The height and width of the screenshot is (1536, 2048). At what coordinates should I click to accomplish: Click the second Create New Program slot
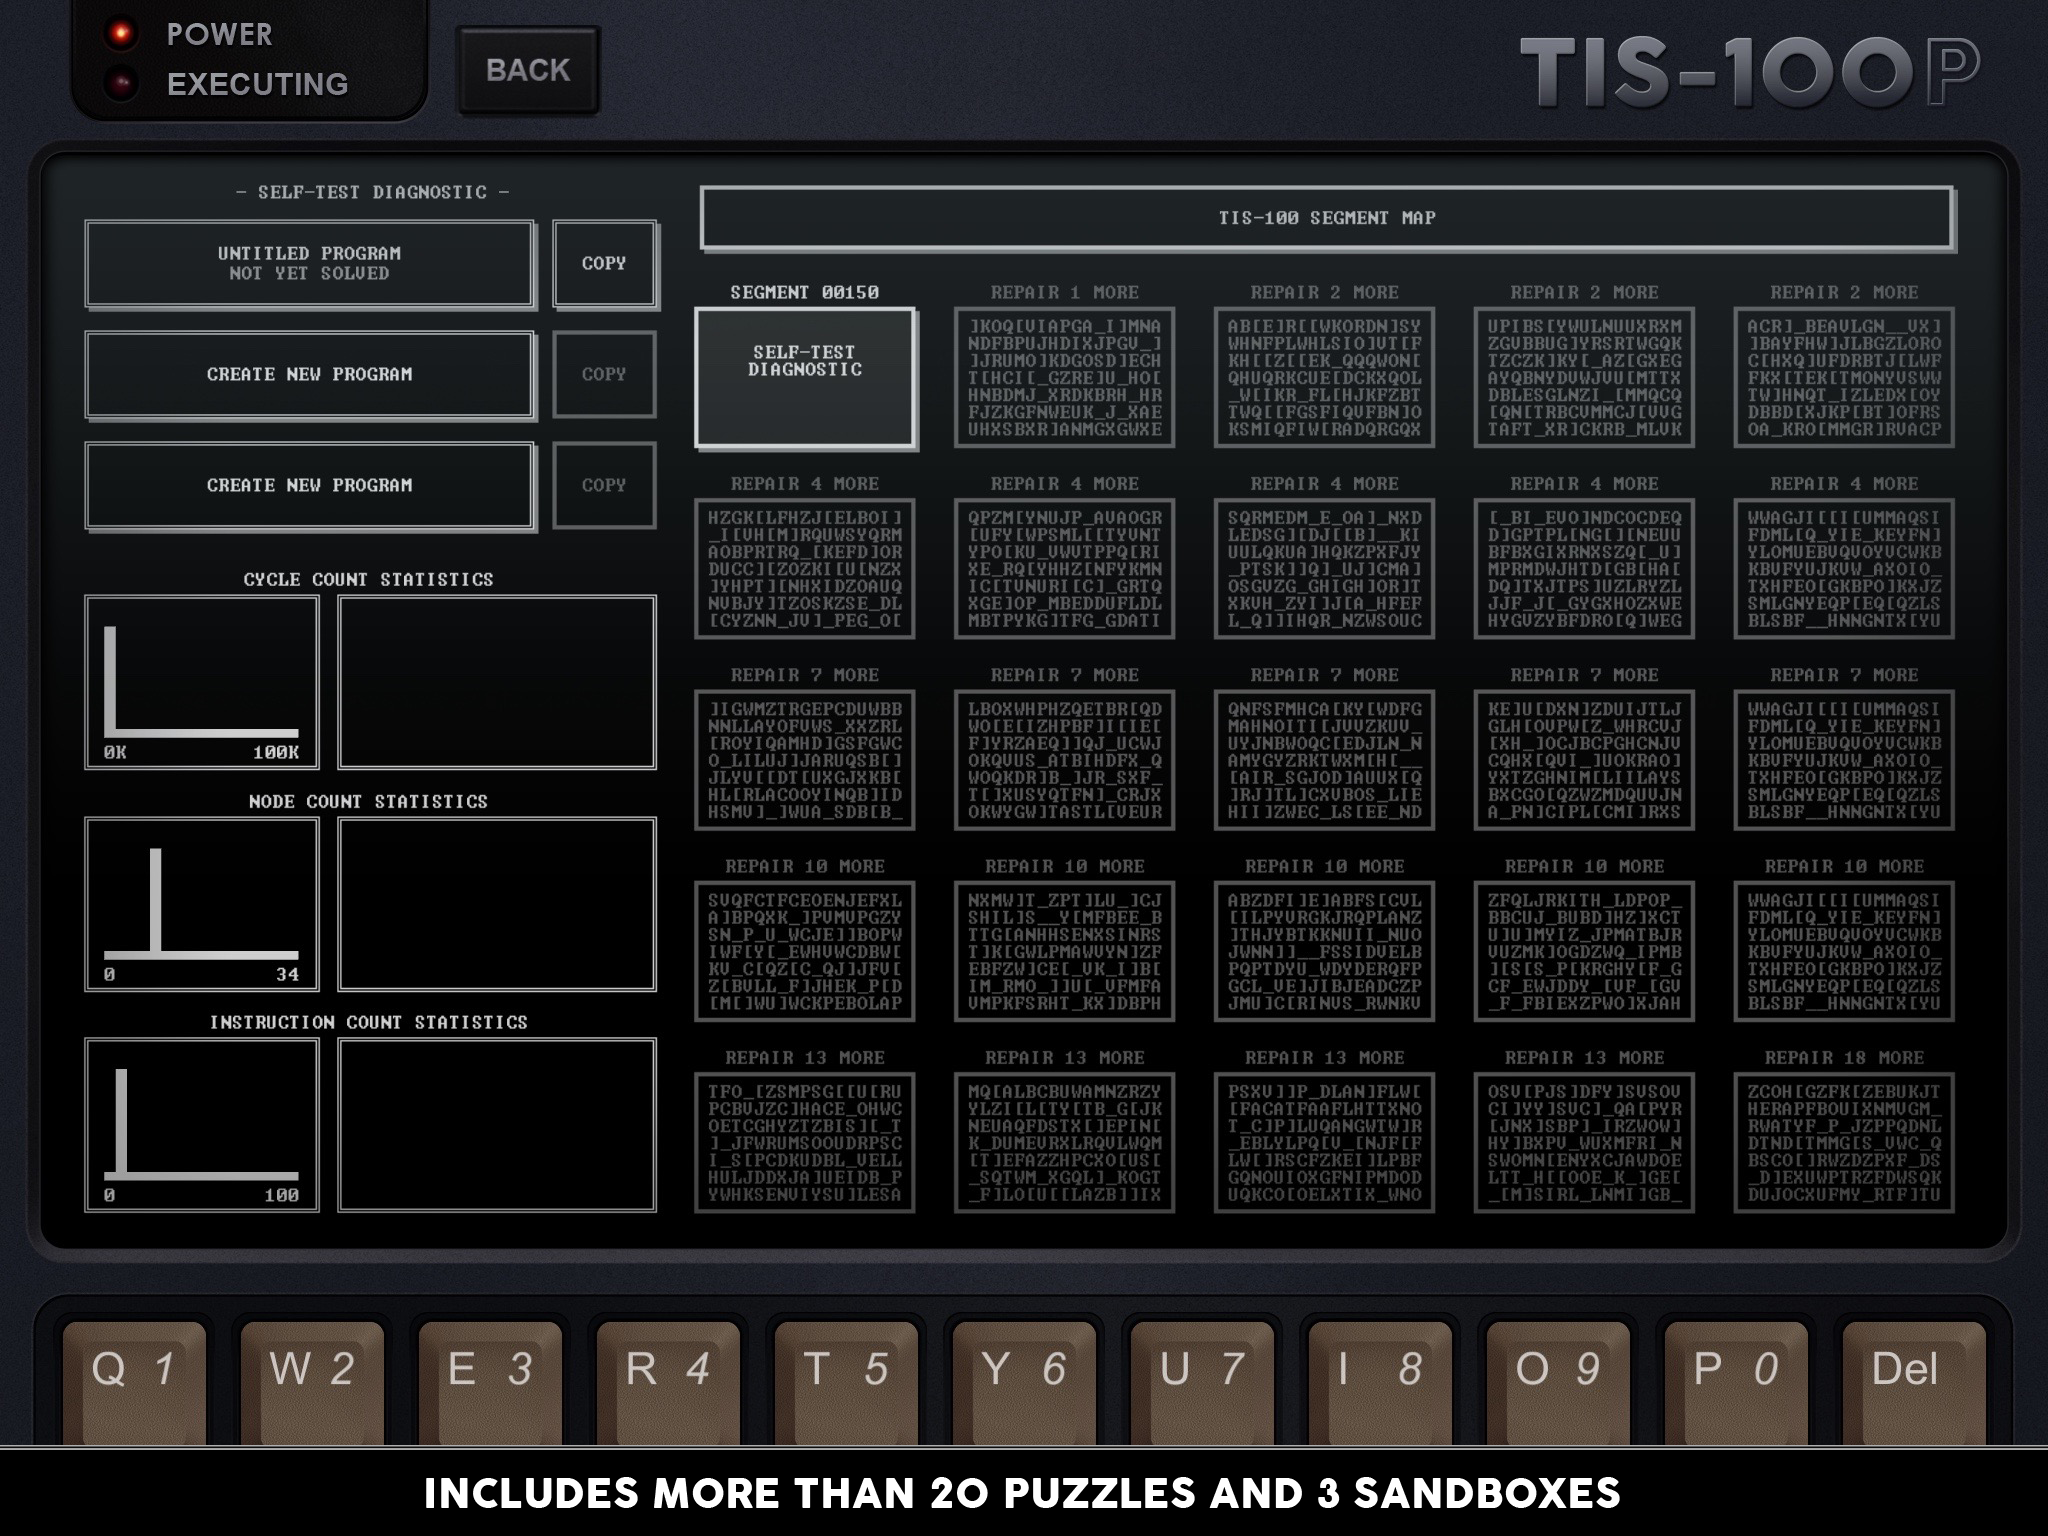click(309, 375)
